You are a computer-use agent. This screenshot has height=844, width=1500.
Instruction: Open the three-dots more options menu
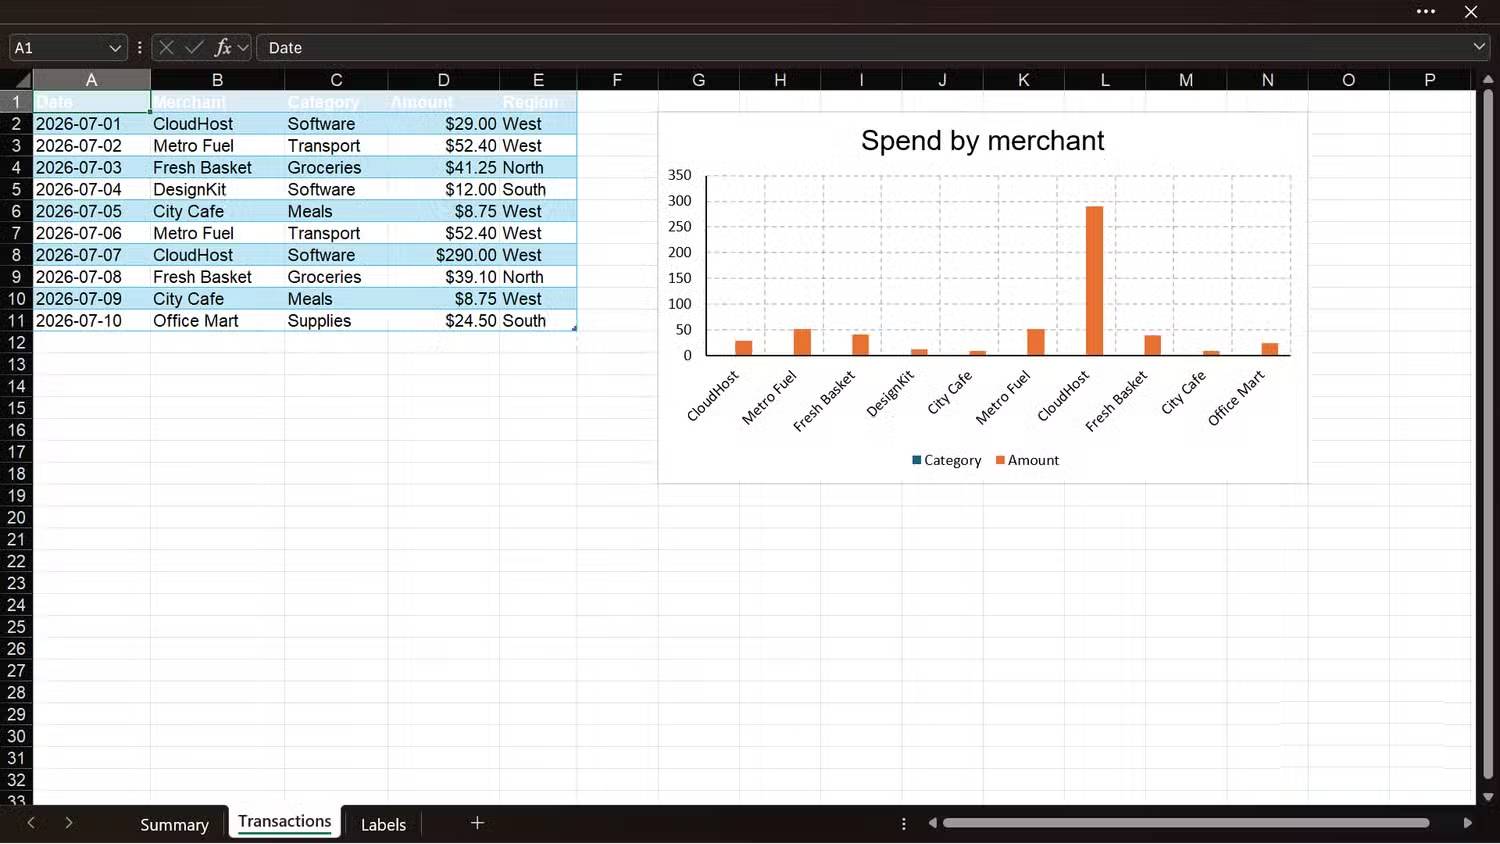tap(1426, 12)
